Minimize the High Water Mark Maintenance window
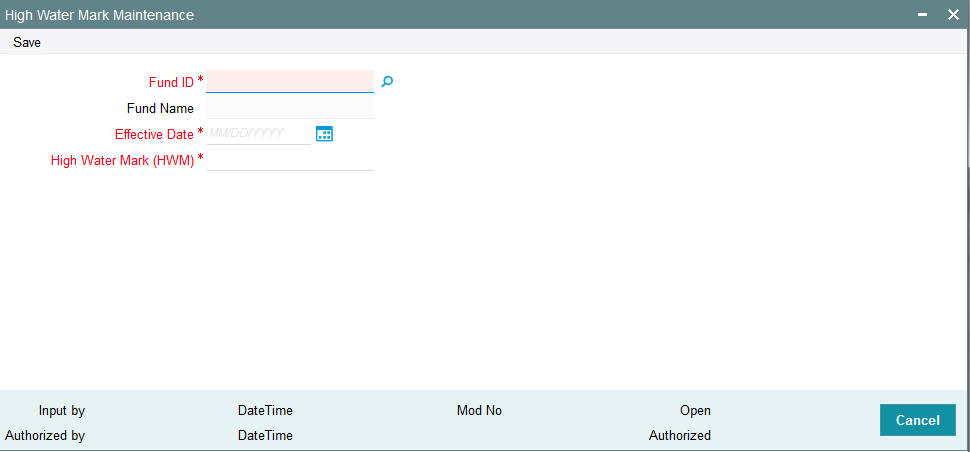 (x=922, y=15)
